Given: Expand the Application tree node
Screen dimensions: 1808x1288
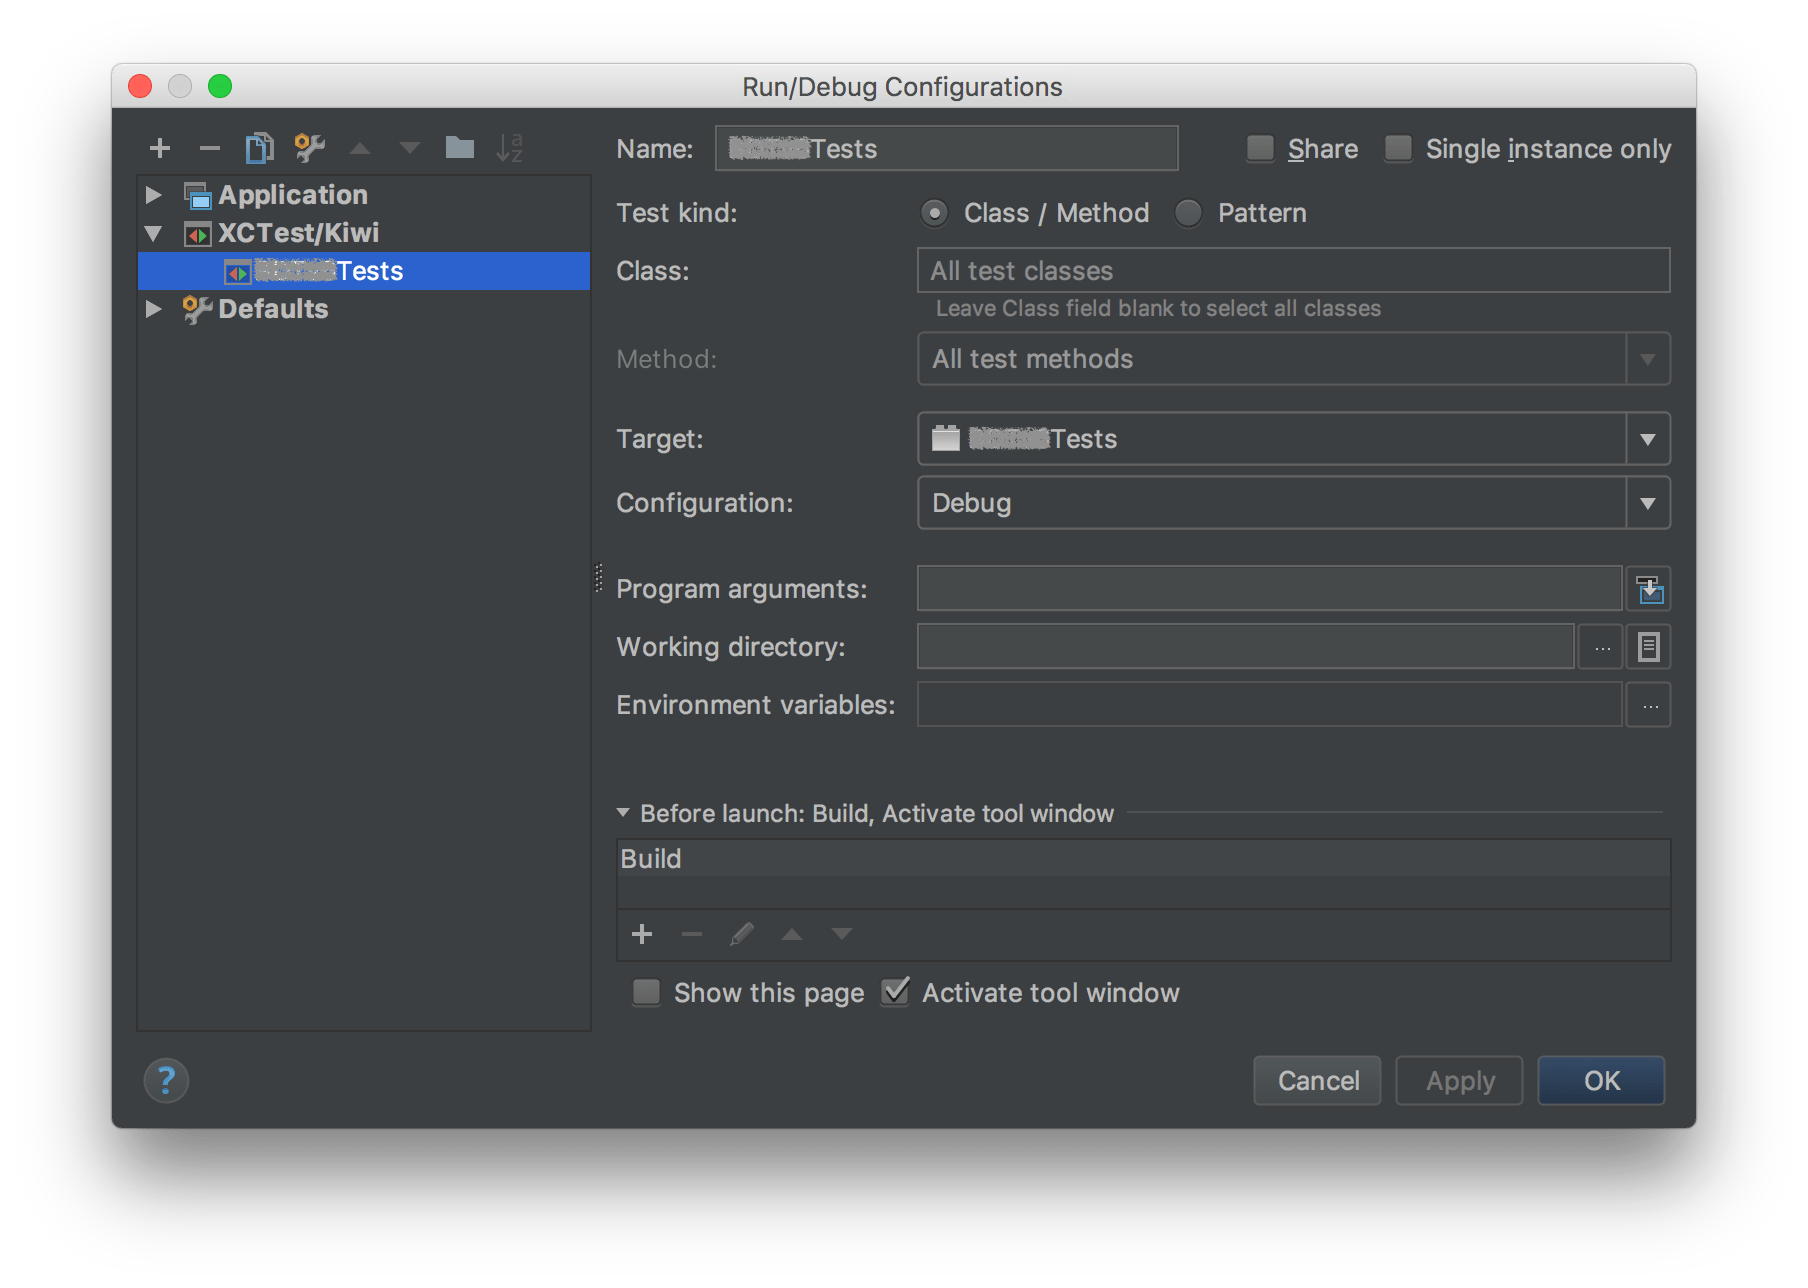Looking at the screenshot, I should [x=155, y=194].
